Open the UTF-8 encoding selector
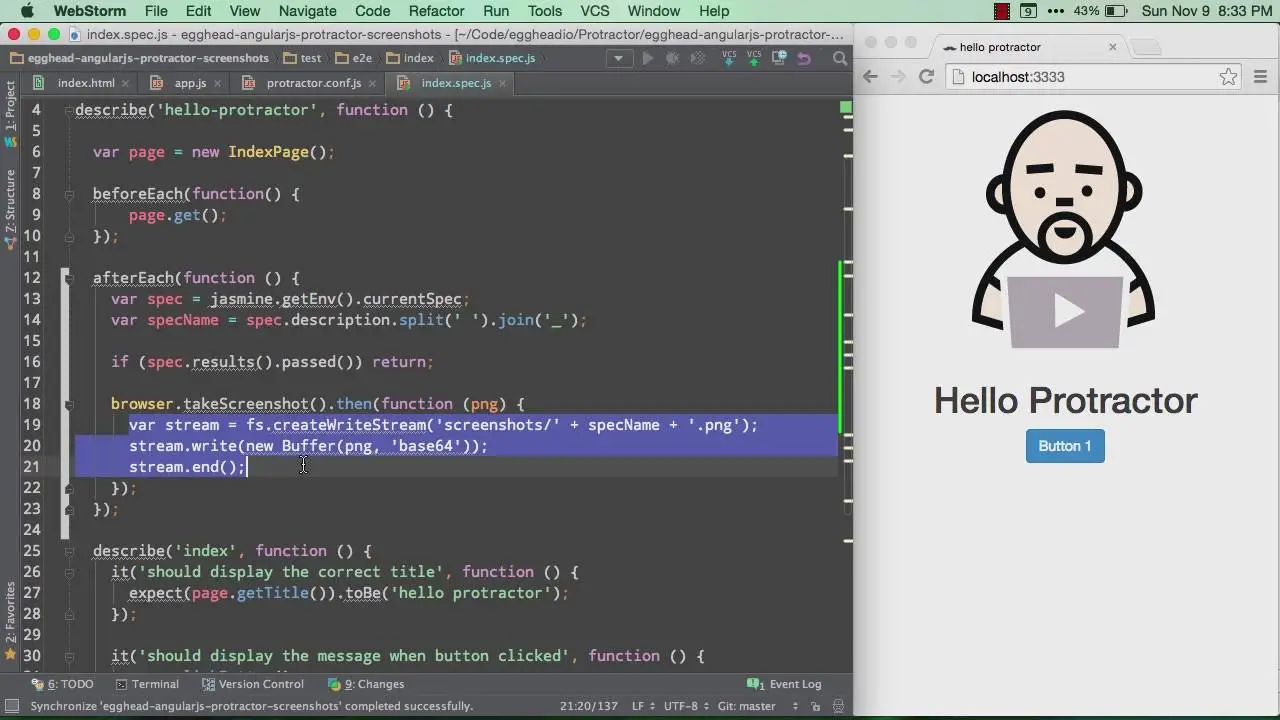1280x720 pixels. [x=686, y=706]
